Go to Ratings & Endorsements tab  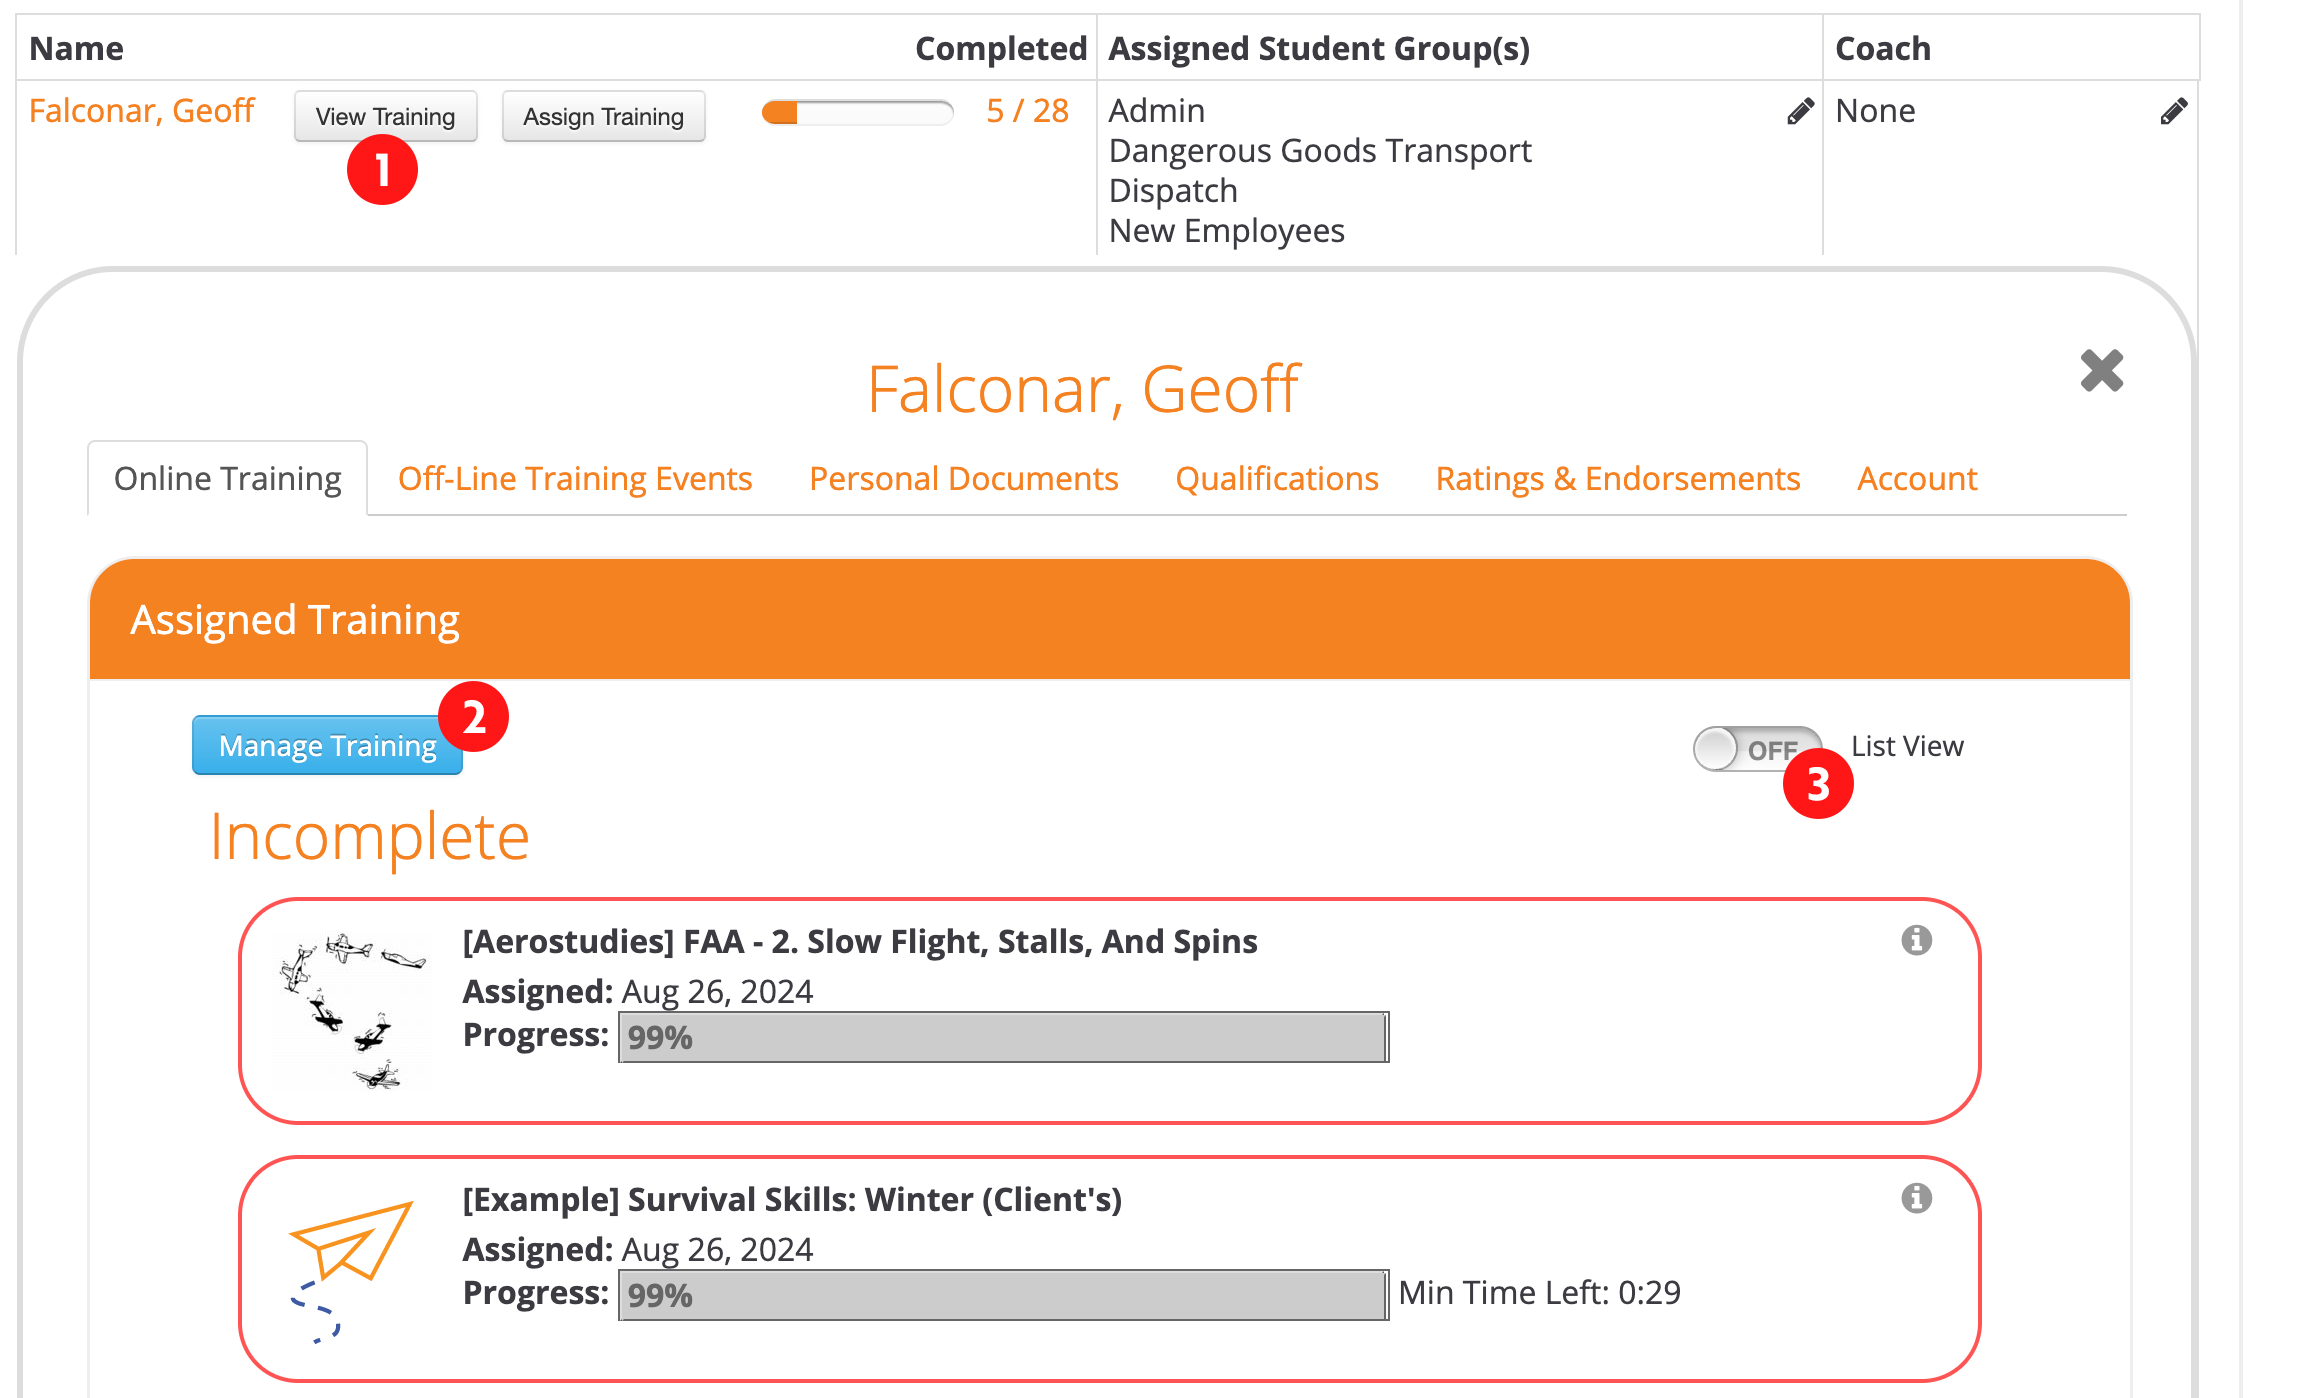pos(1617,479)
